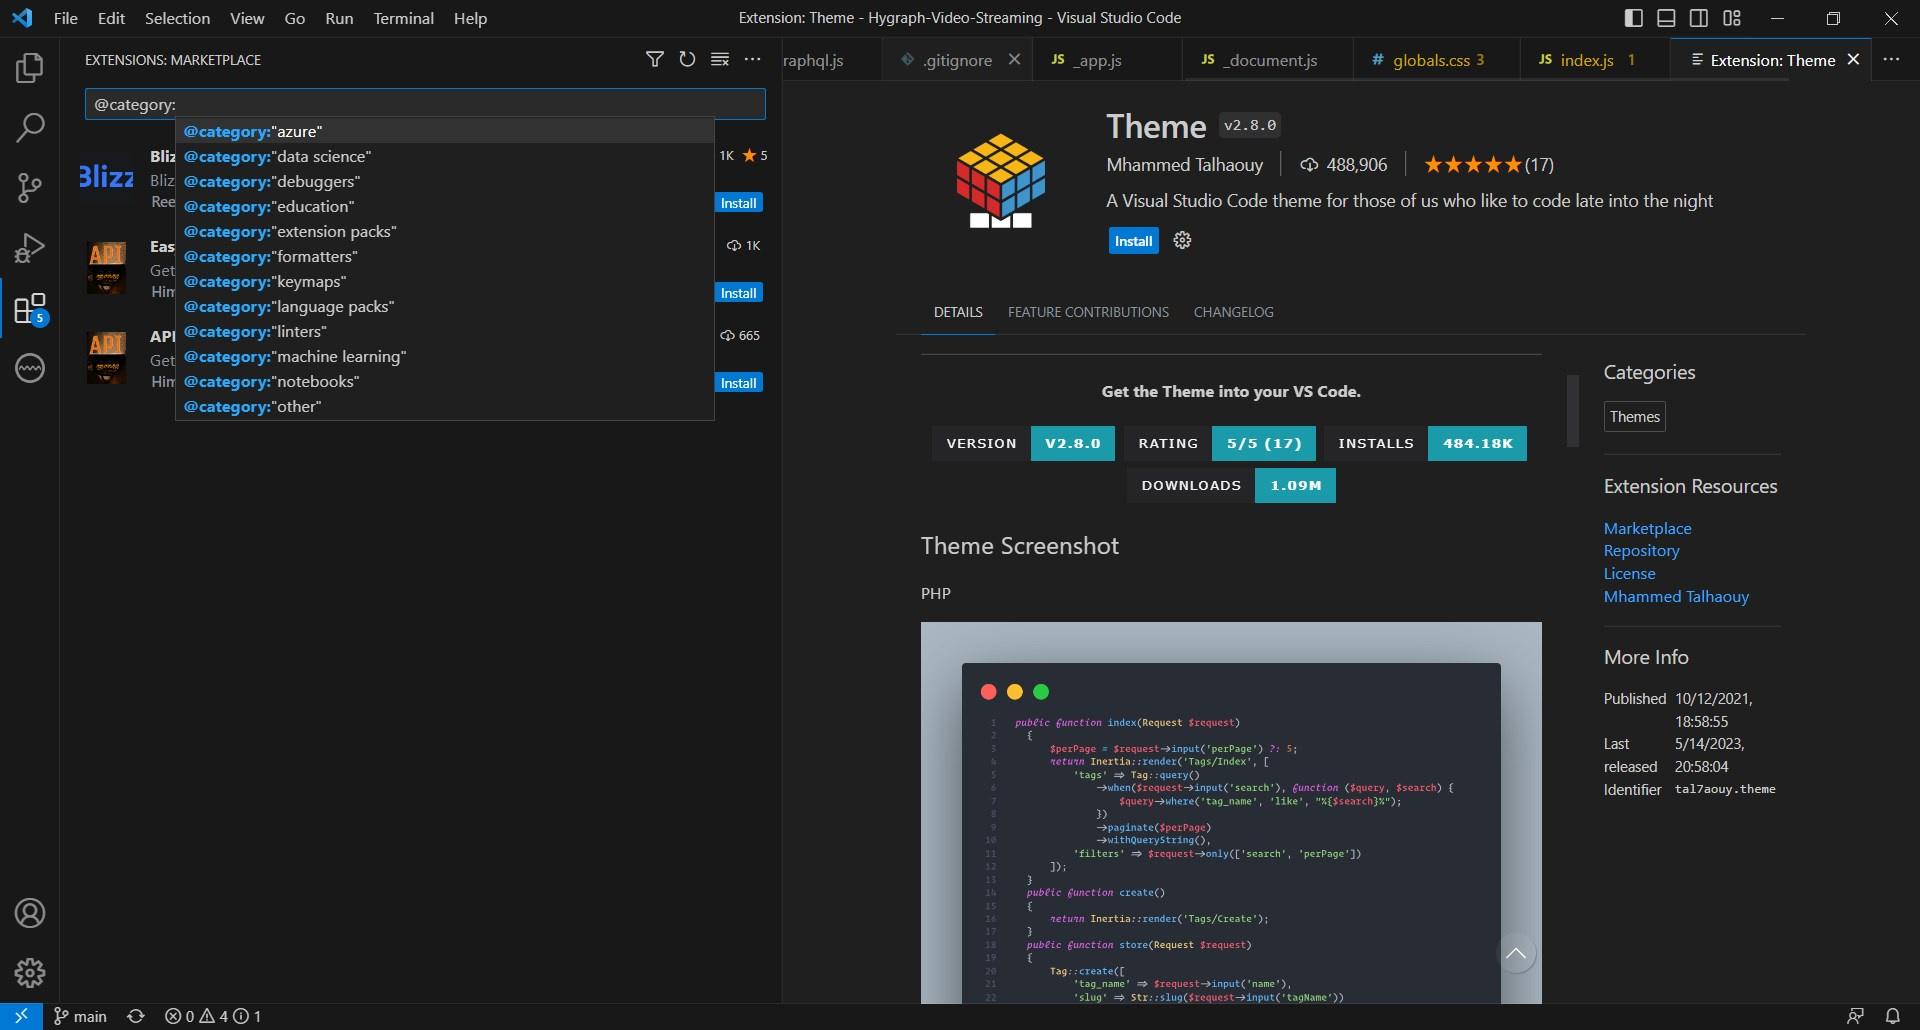Open Run and Debug view

[30, 247]
